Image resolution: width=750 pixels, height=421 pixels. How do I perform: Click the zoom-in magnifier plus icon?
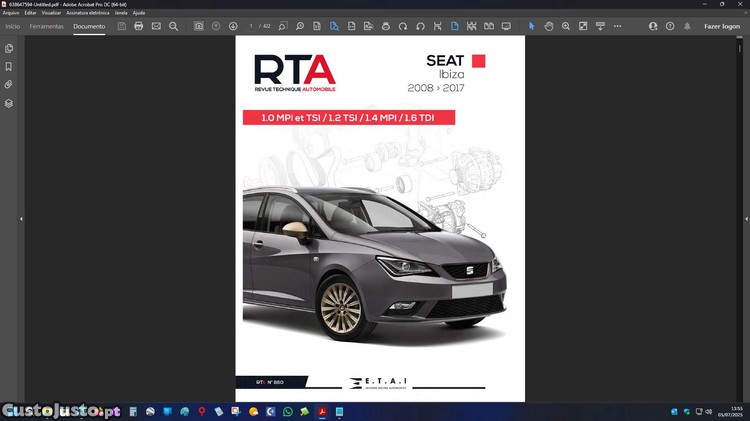[x=566, y=26]
